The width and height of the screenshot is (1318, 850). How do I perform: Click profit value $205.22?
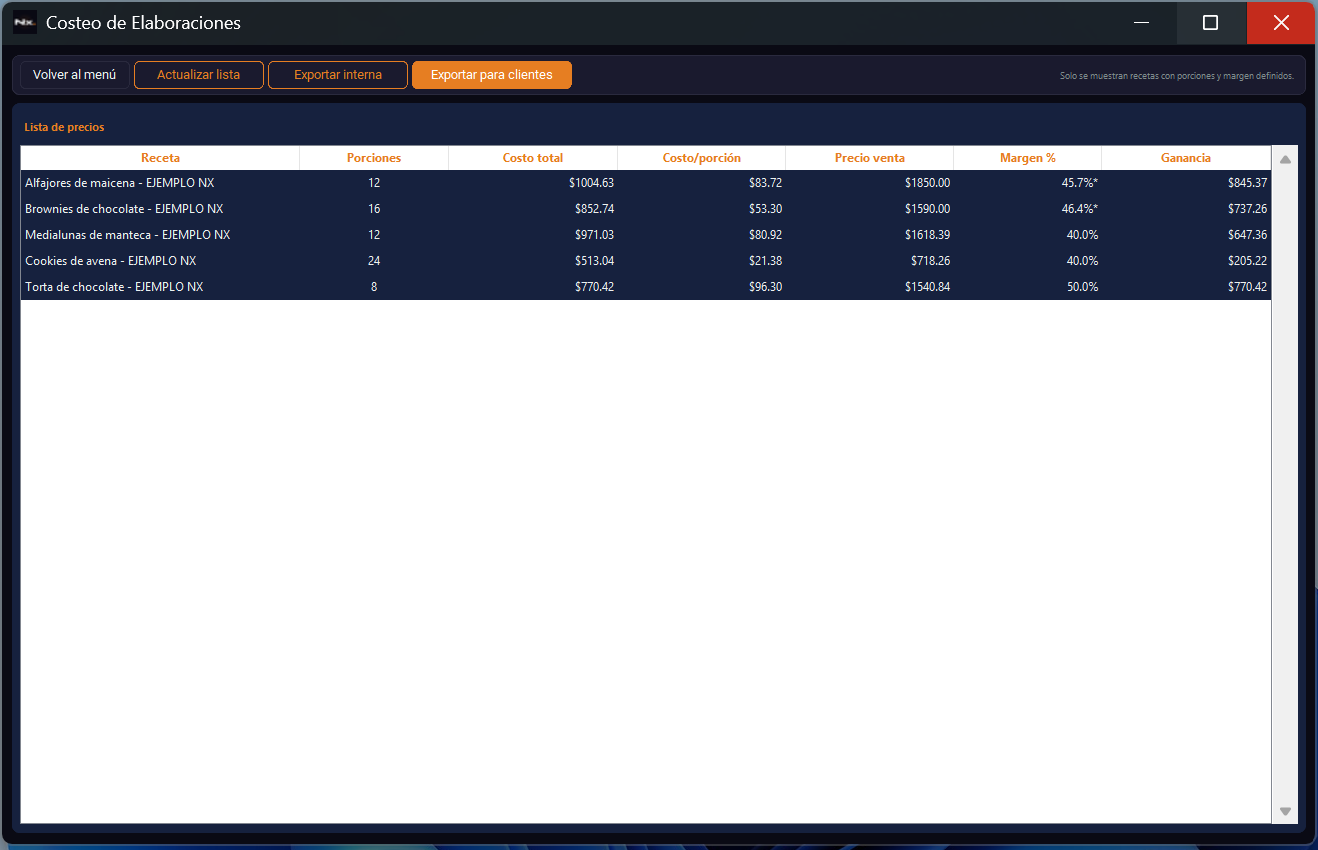coord(1247,261)
